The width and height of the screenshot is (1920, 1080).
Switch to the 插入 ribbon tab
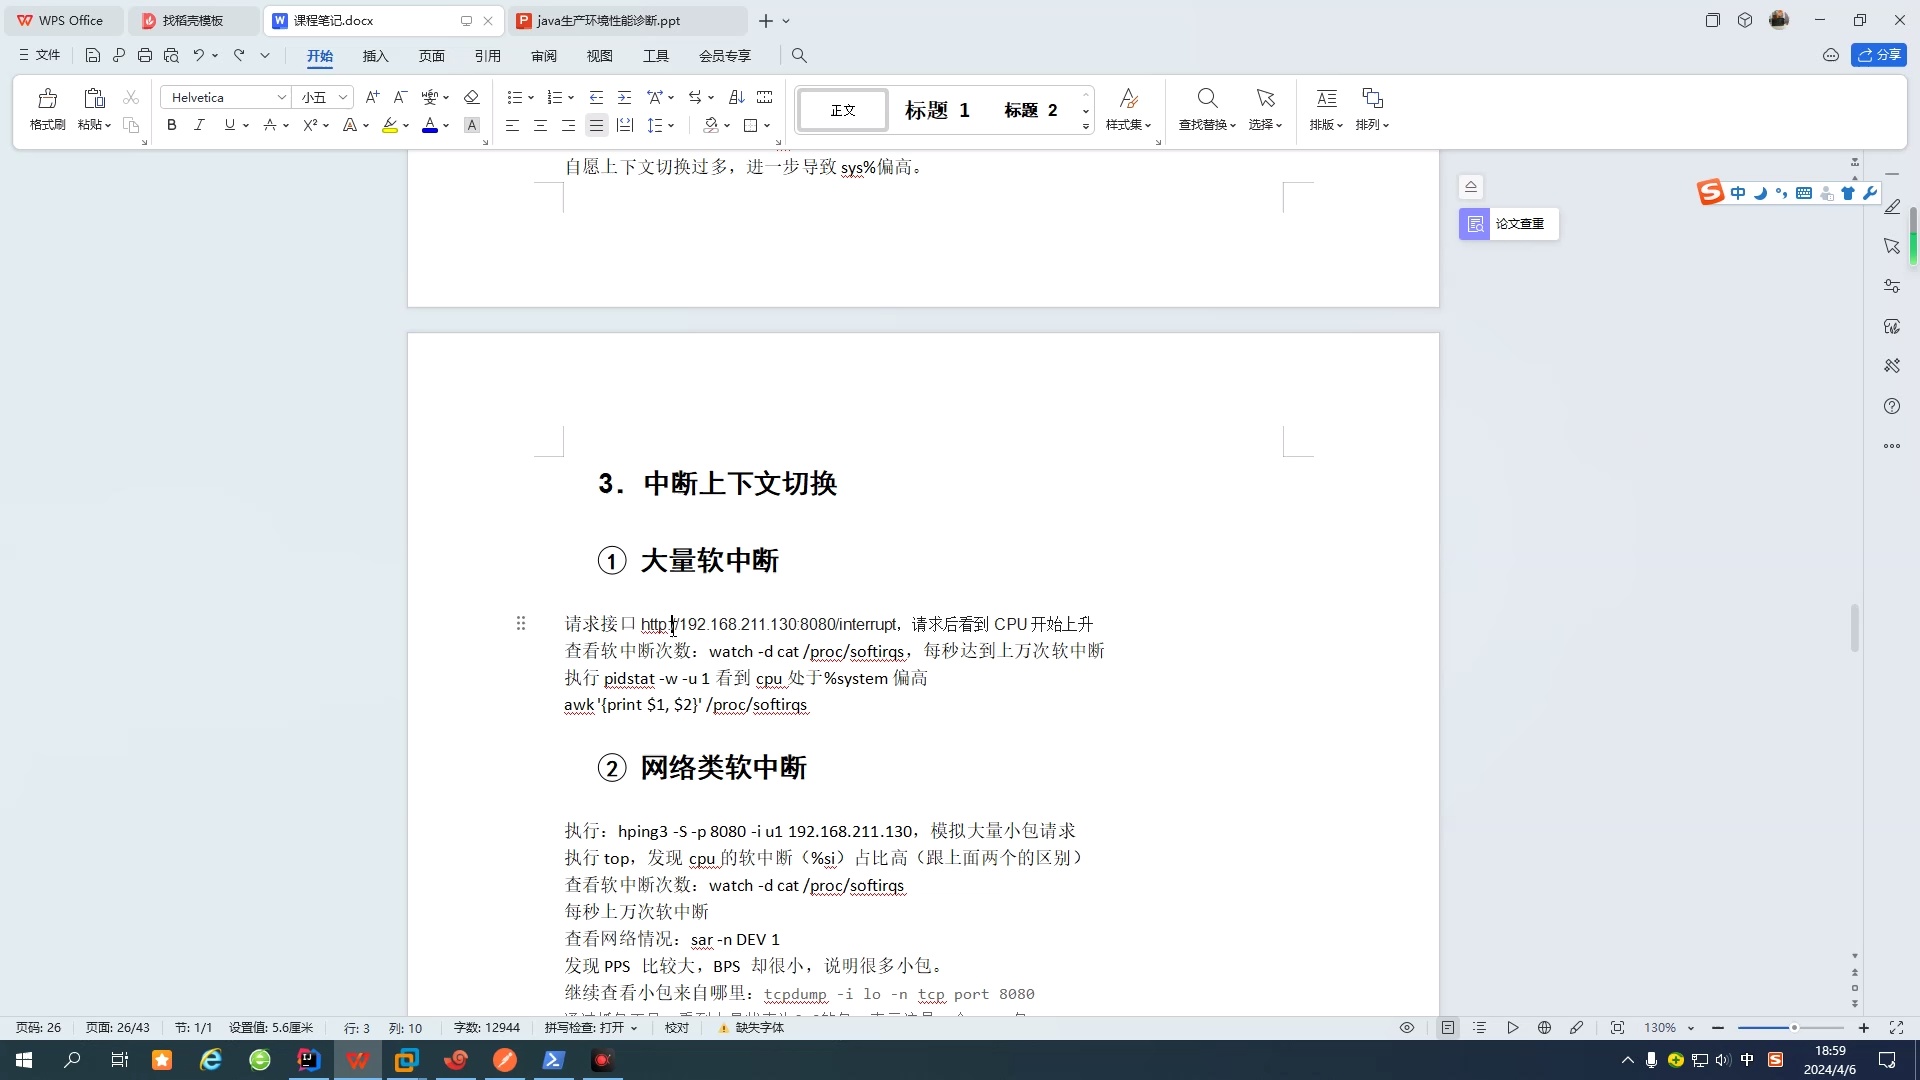point(375,56)
